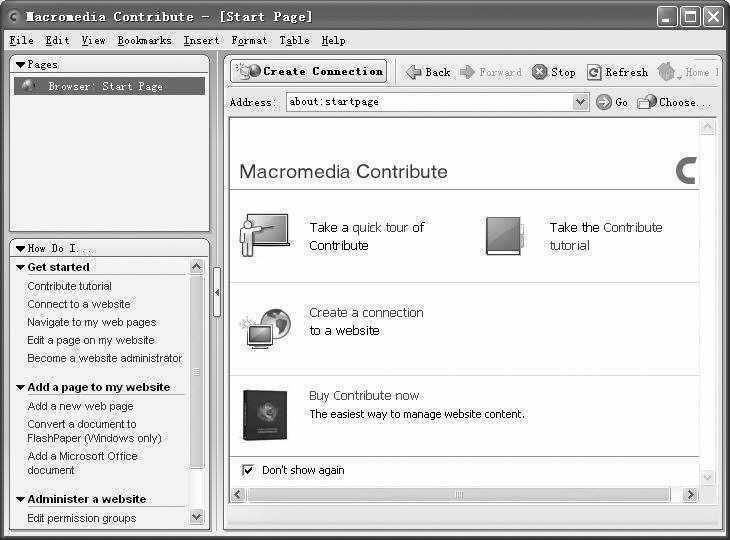Screen dimensions: 730x540
Task: Click the Contribute product box icon
Action: click(265, 414)
